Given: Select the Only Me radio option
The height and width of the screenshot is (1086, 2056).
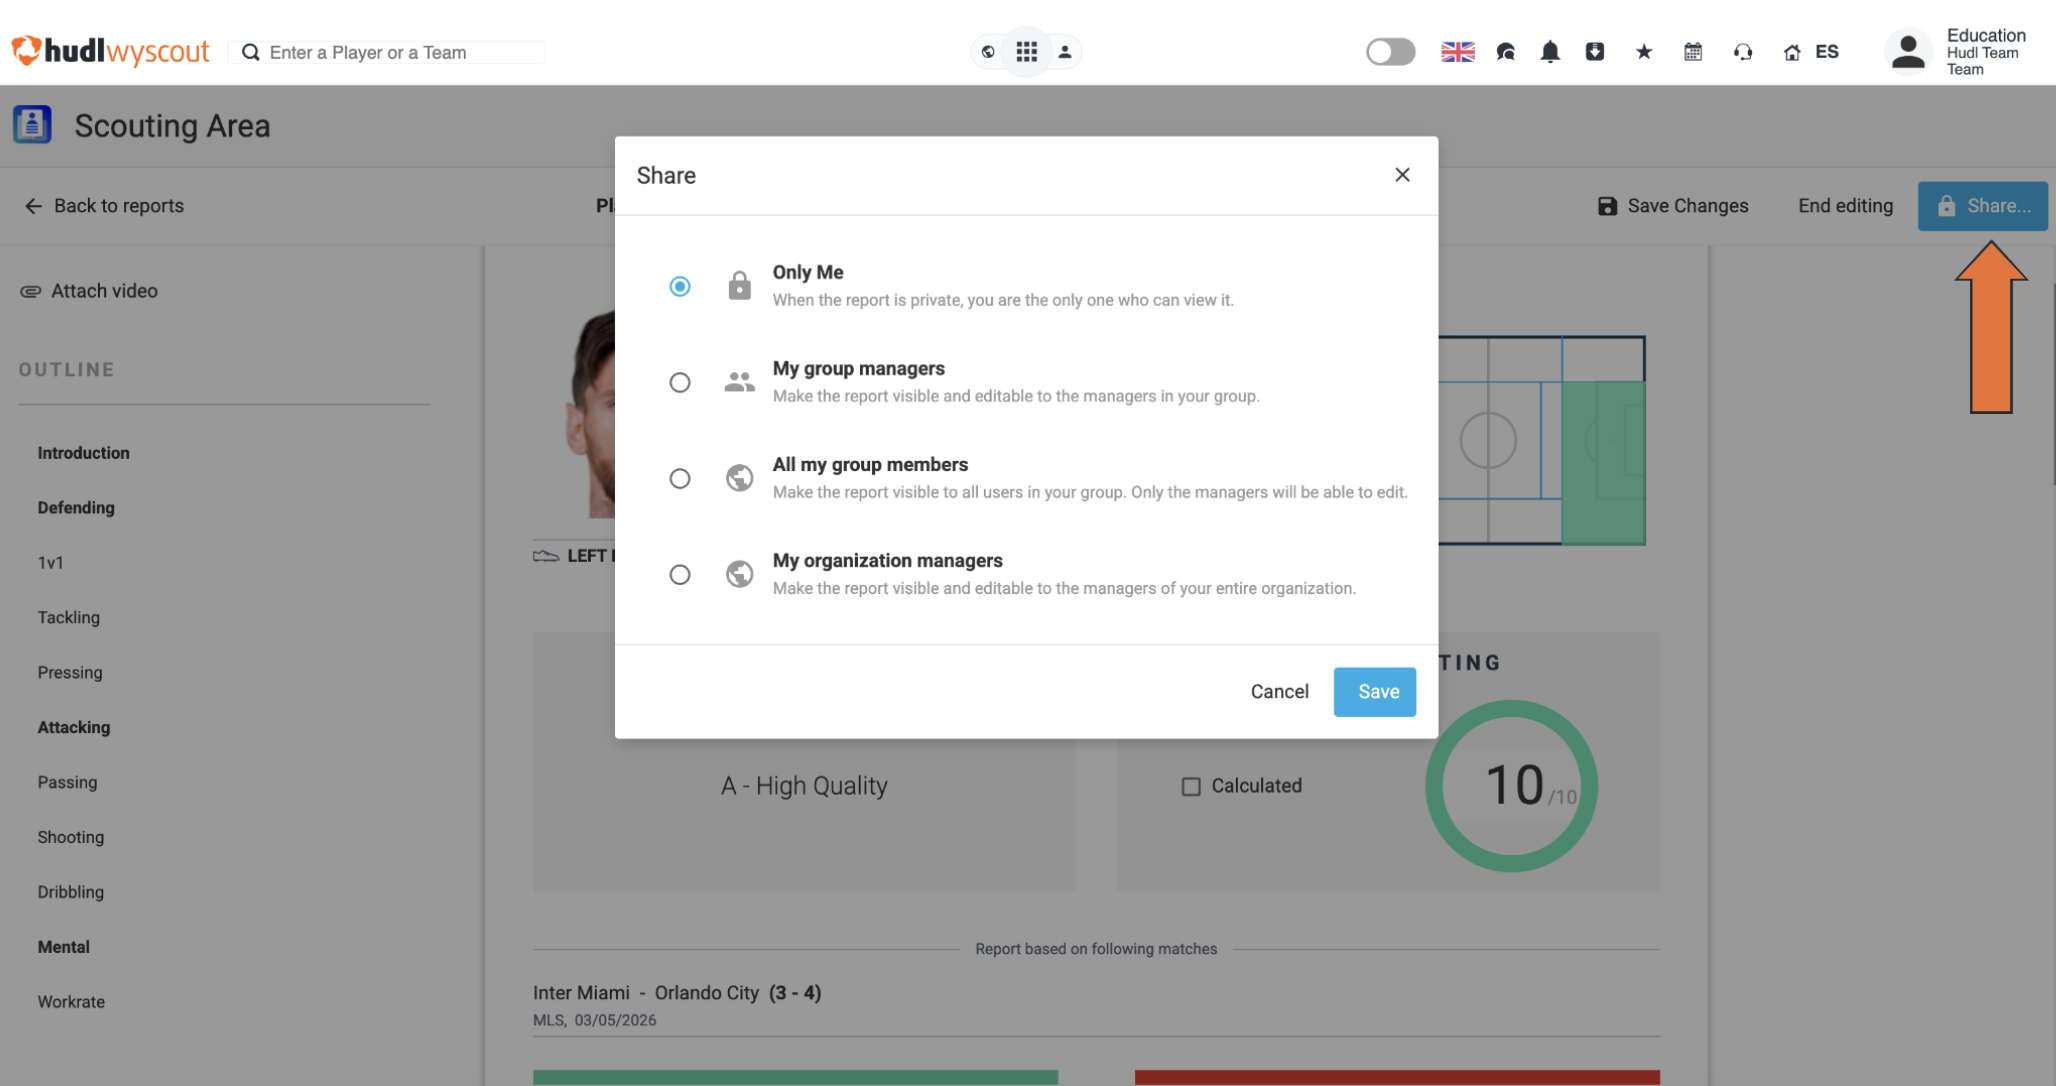Looking at the screenshot, I should (x=680, y=286).
